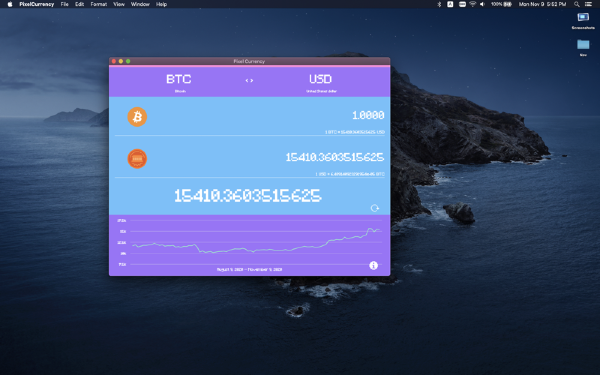The image size is (600, 375).
Task: Click the keyboard viewer icon in the menu bar
Action: click(x=462, y=4)
